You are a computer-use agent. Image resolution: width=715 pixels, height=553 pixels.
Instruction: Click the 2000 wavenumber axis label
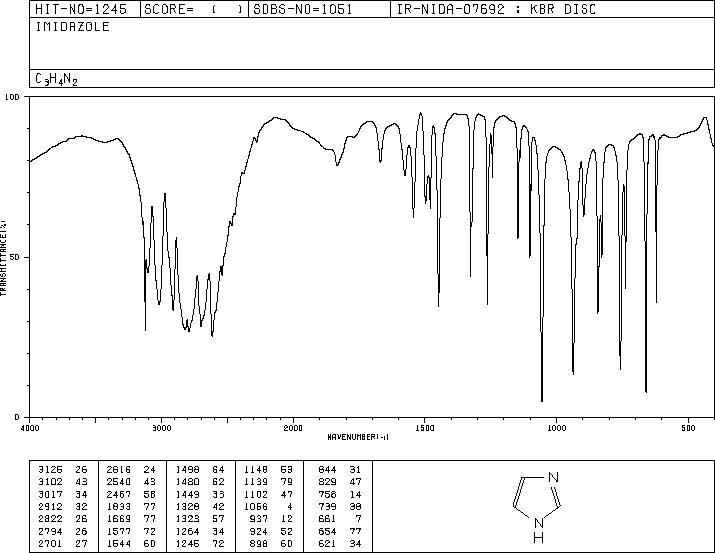293,428
